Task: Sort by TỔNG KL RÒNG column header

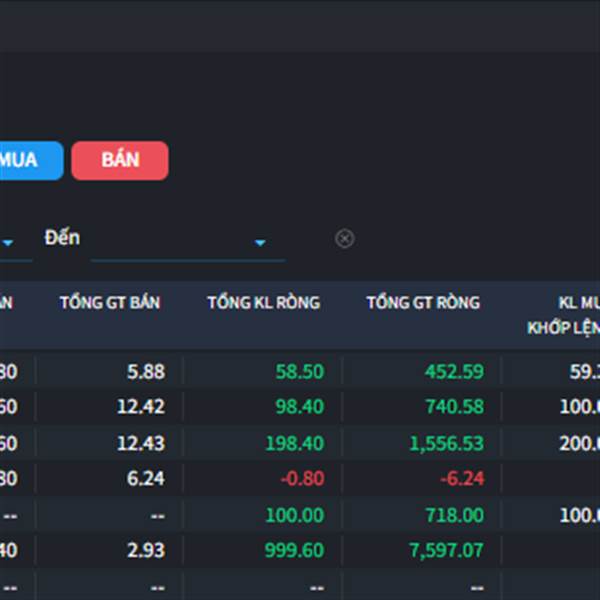Action: (x=264, y=303)
